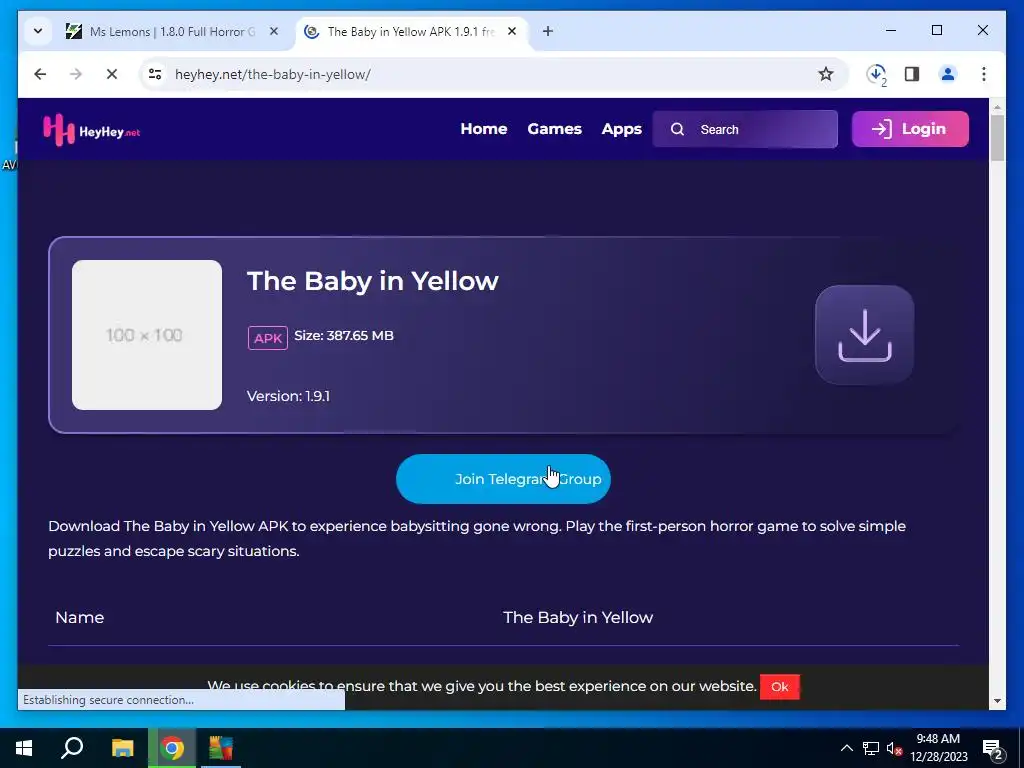Expand the tab search dropdown

[38, 31]
